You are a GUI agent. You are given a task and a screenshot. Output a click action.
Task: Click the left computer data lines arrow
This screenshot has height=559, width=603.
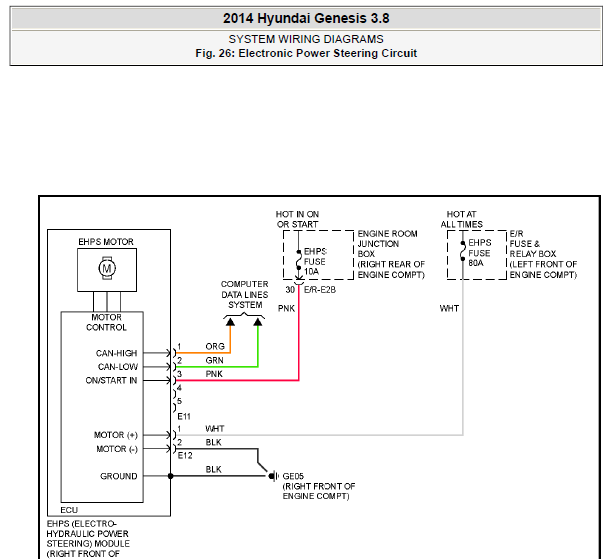pyautogui.click(x=230, y=322)
